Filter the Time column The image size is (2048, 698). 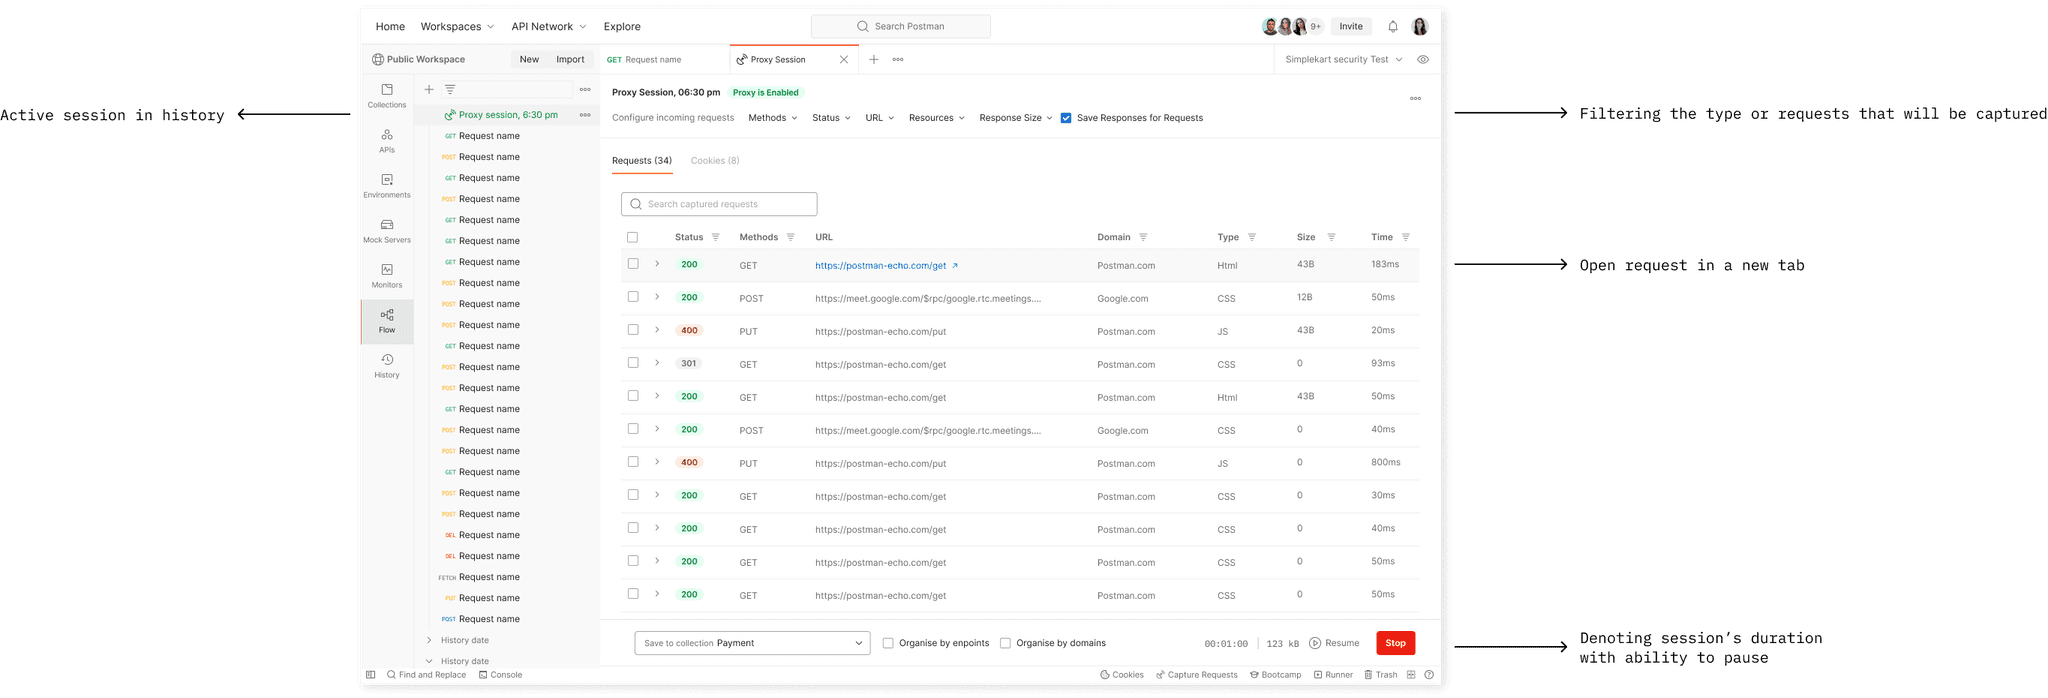(1406, 238)
